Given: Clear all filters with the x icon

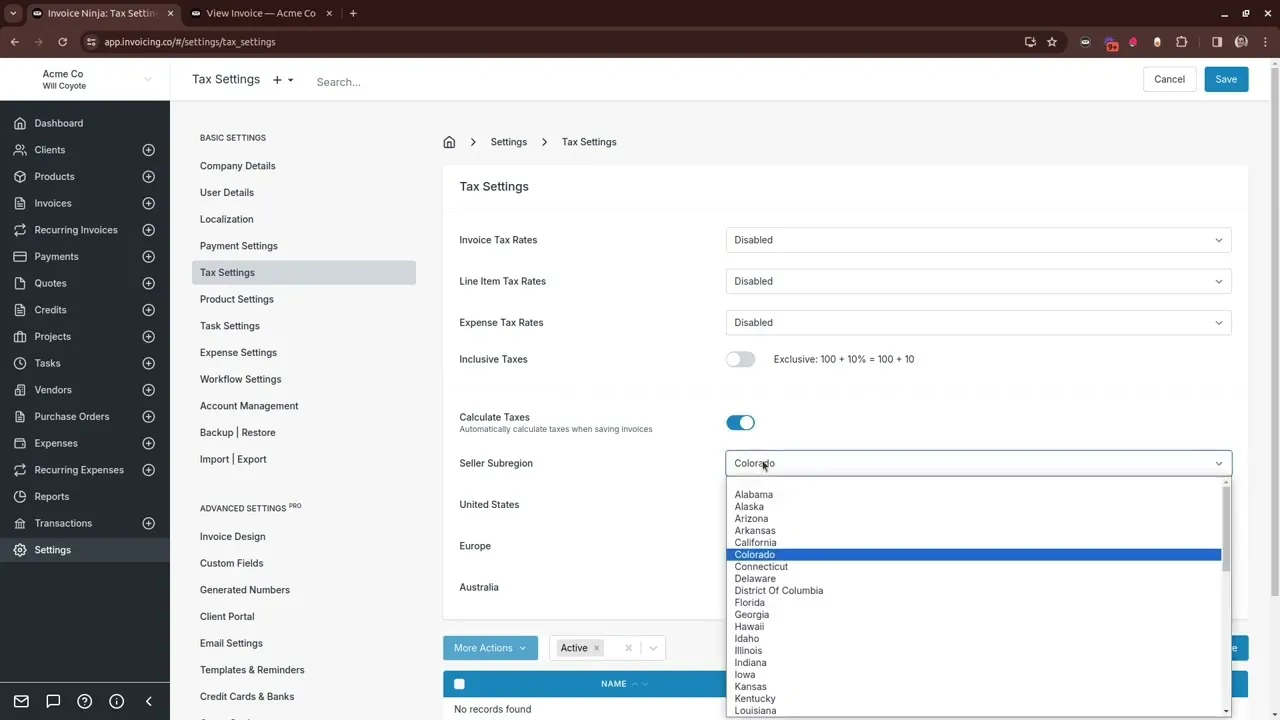Looking at the screenshot, I should [x=628, y=648].
